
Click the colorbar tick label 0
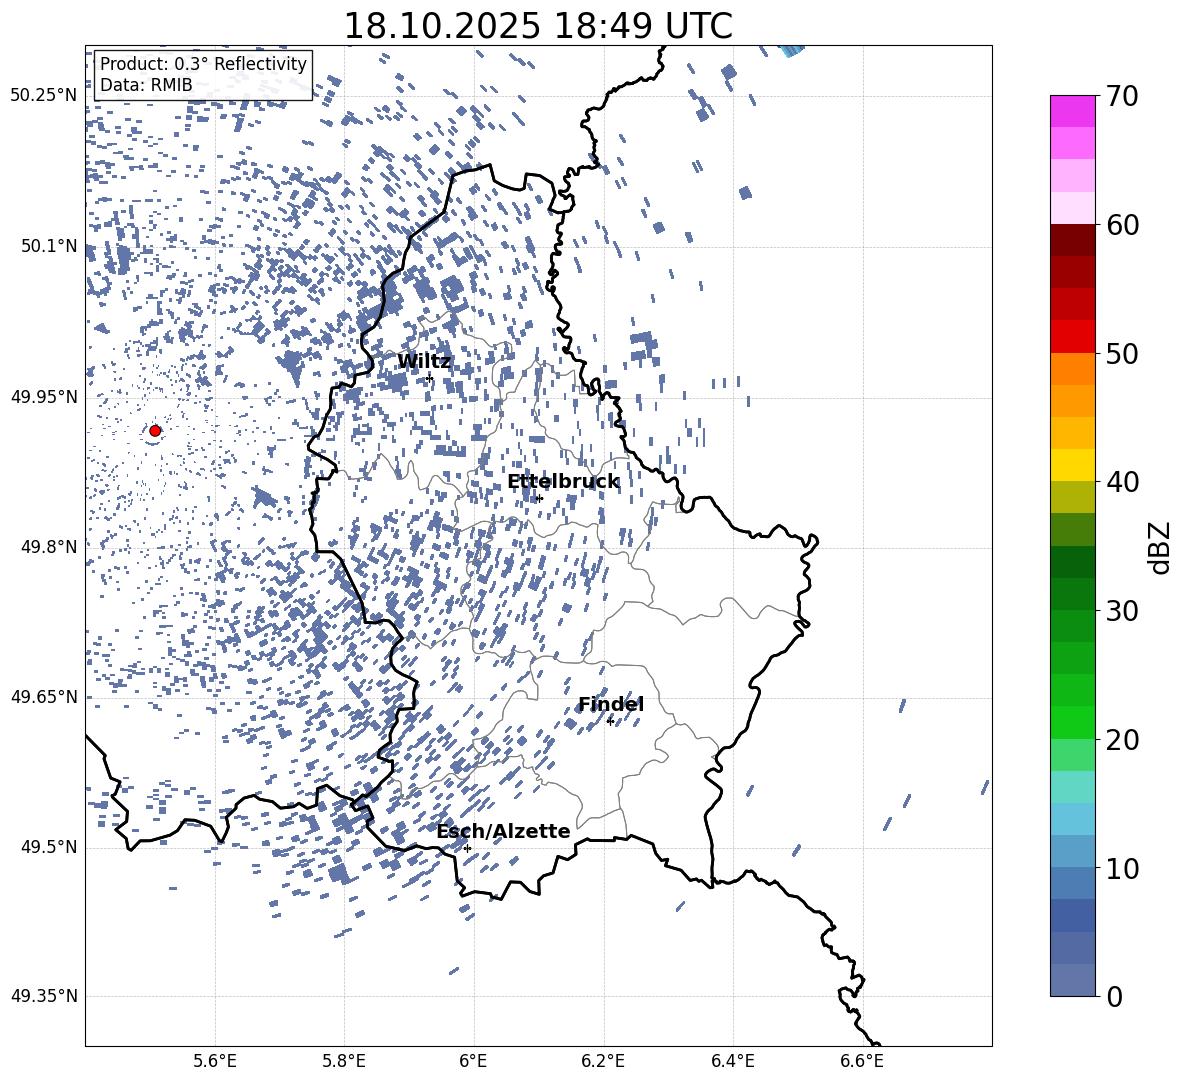point(1114,997)
